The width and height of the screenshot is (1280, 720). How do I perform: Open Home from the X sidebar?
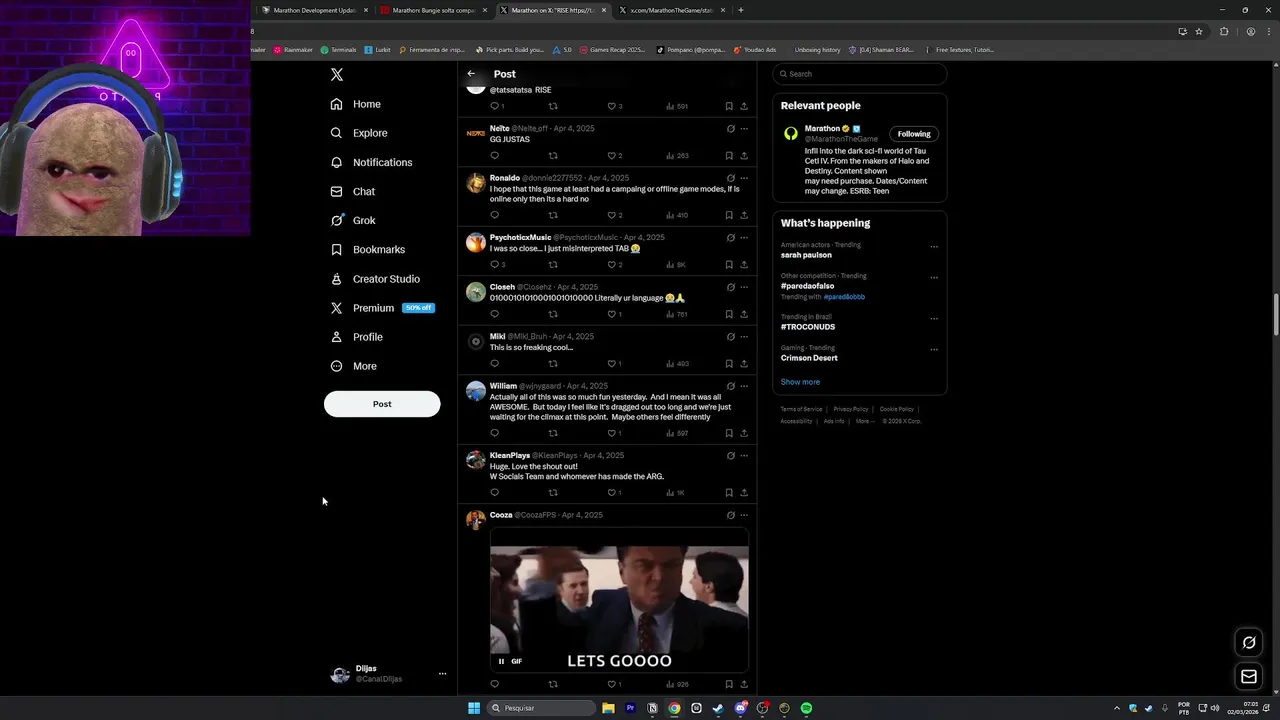click(356, 104)
